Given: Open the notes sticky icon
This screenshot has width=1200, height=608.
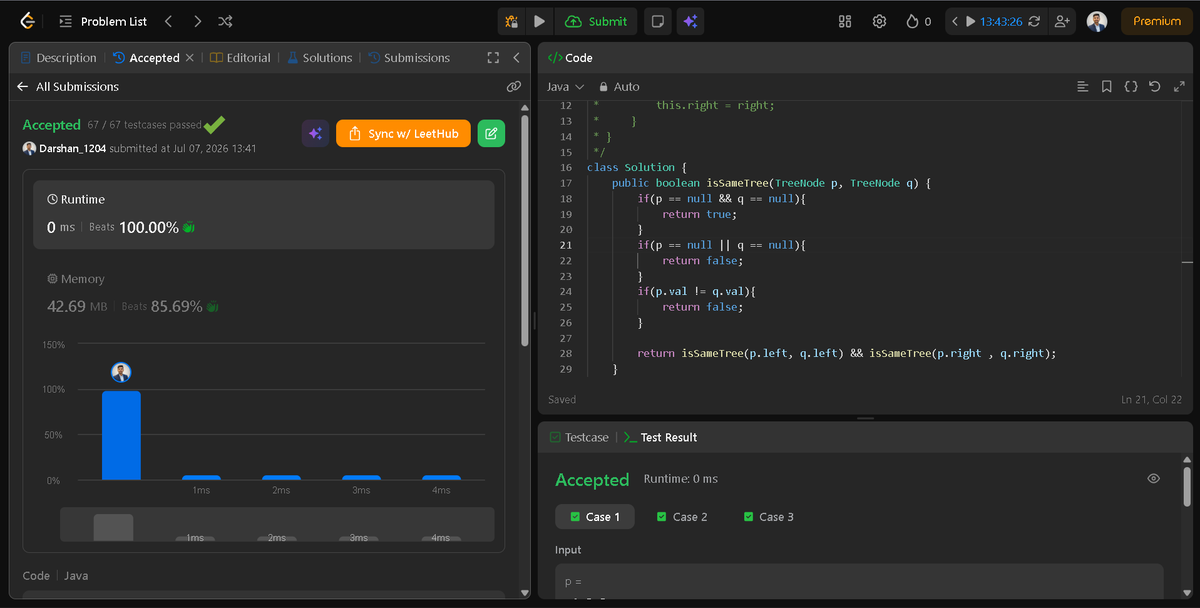Looking at the screenshot, I should (x=657, y=21).
